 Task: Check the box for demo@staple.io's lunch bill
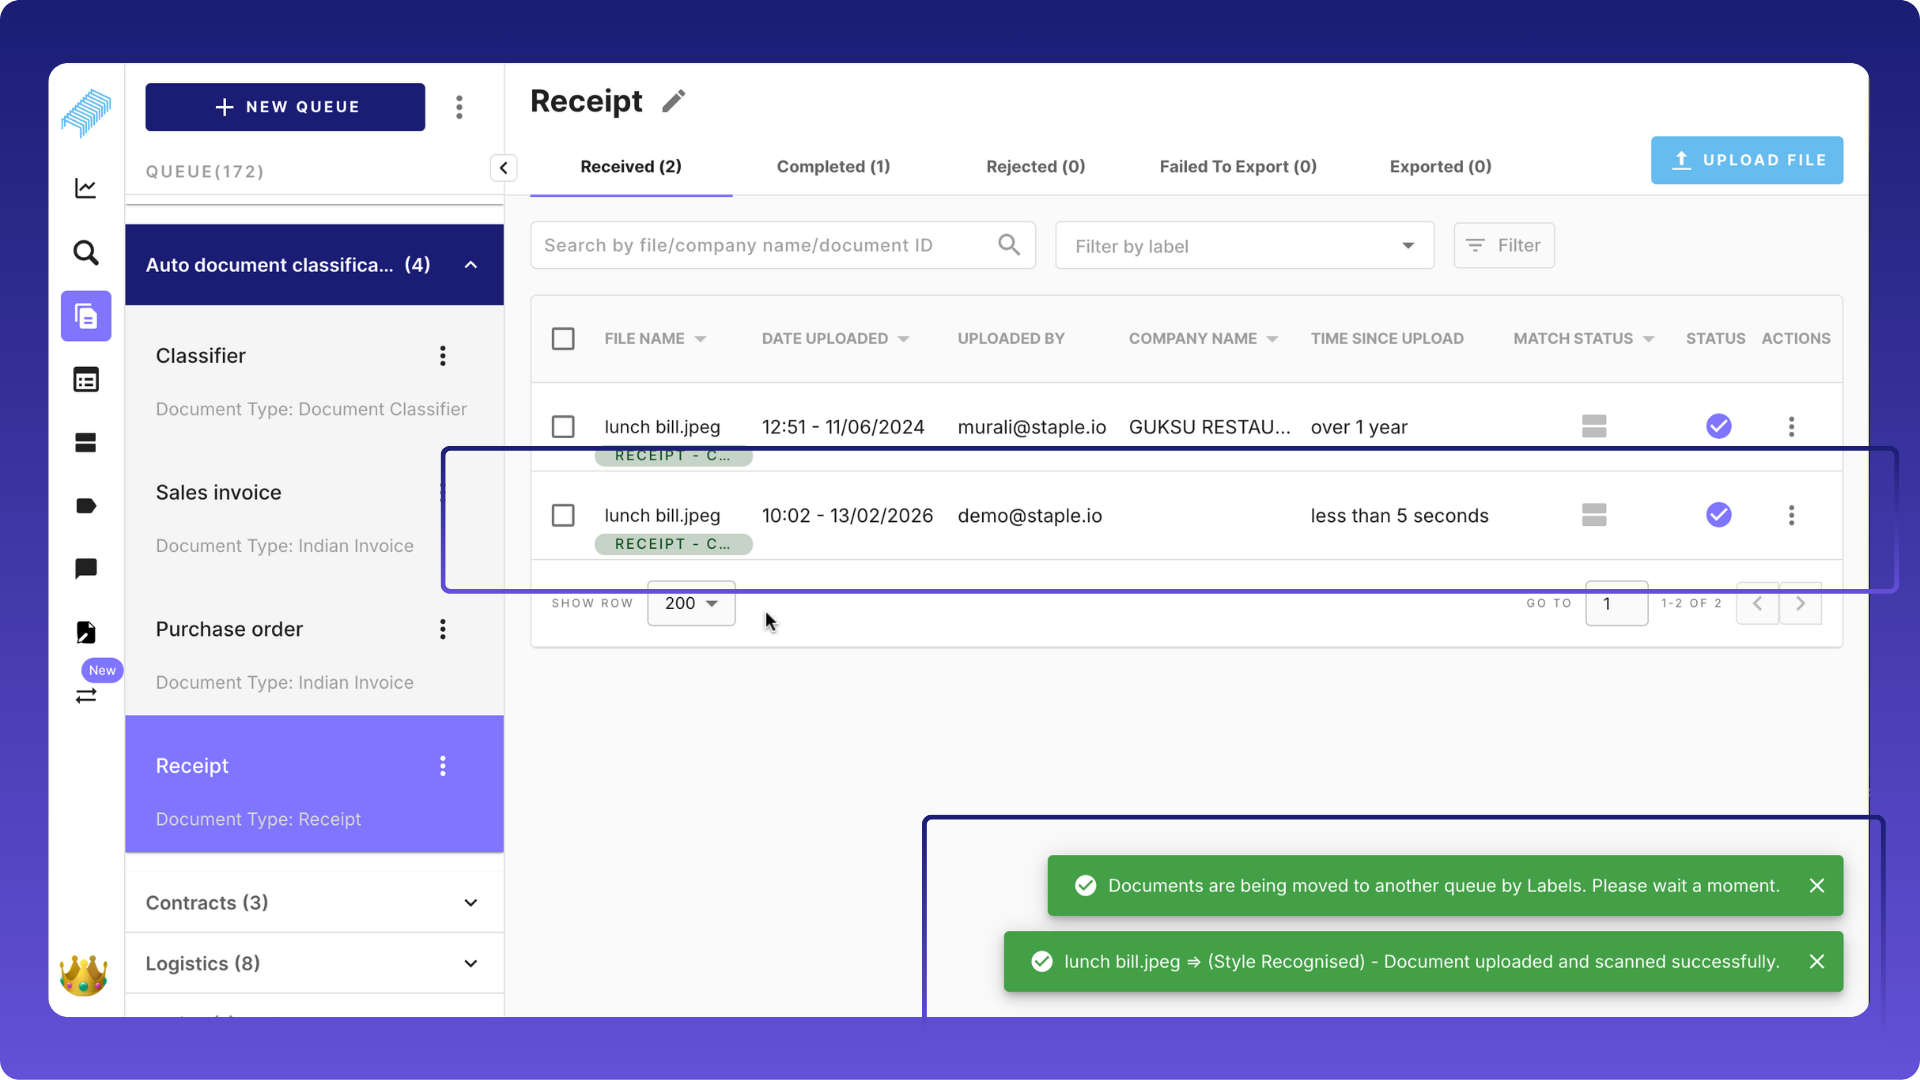coord(563,515)
